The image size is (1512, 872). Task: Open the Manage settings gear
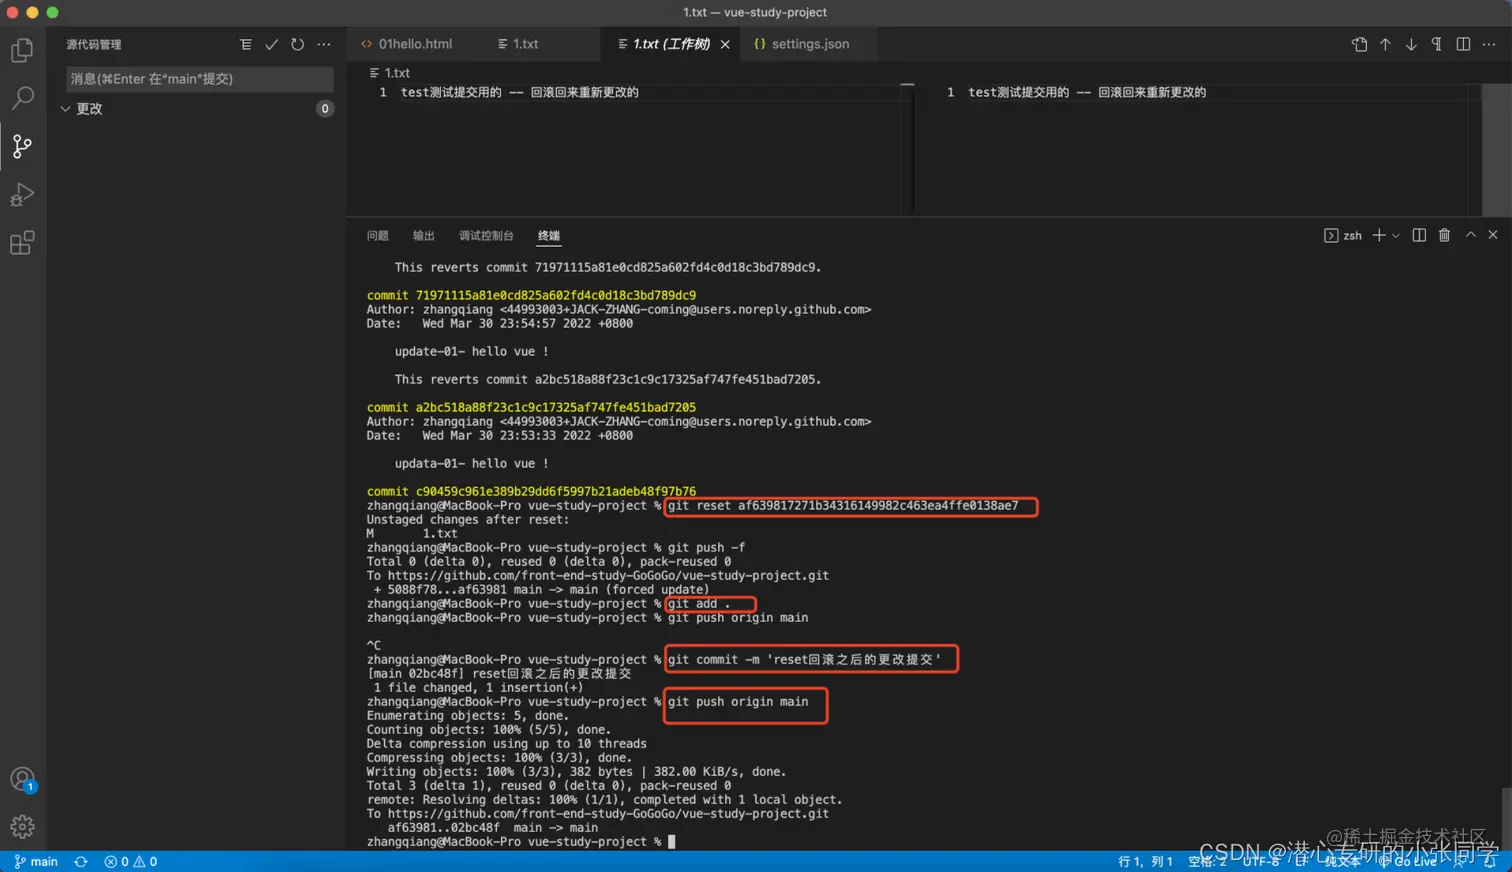pos(22,827)
